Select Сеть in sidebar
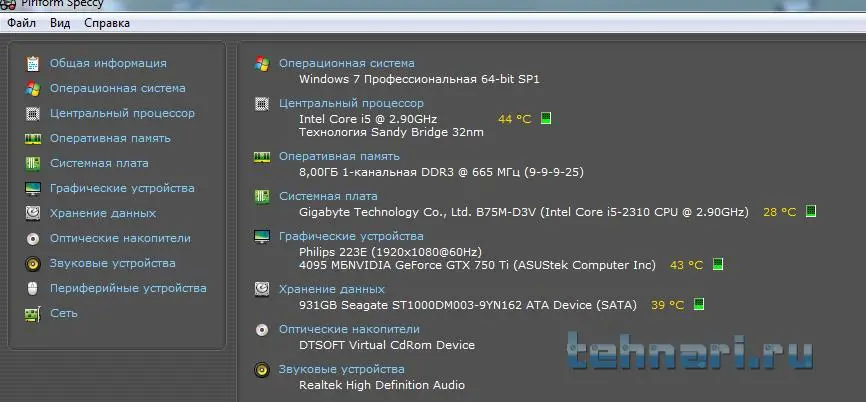 [x=64, y=313]
